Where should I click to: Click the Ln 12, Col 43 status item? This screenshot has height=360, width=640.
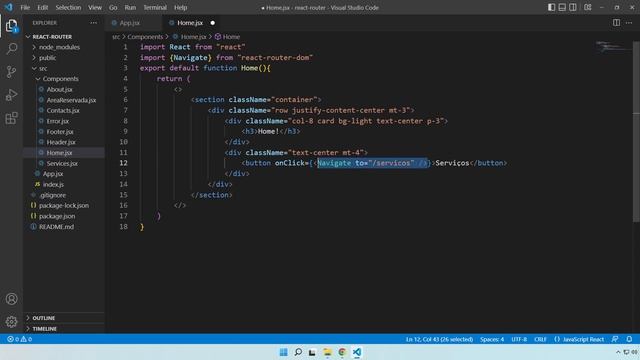(x=439, y=339)
